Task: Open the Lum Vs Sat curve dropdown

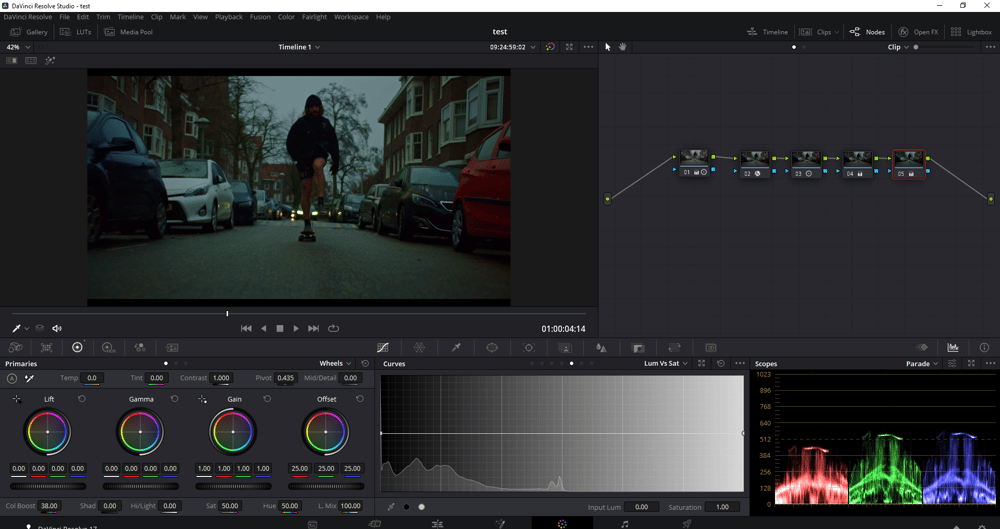Action: tap(666, 363)
